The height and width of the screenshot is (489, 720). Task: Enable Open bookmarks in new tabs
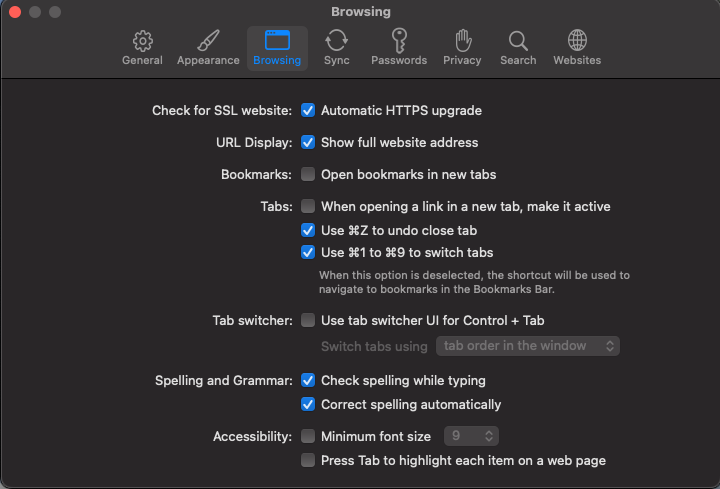click(x=309, y=174)
